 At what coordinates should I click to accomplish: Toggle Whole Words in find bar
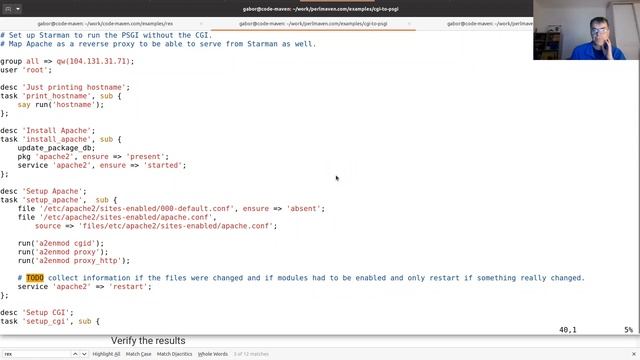coord(213,354)
